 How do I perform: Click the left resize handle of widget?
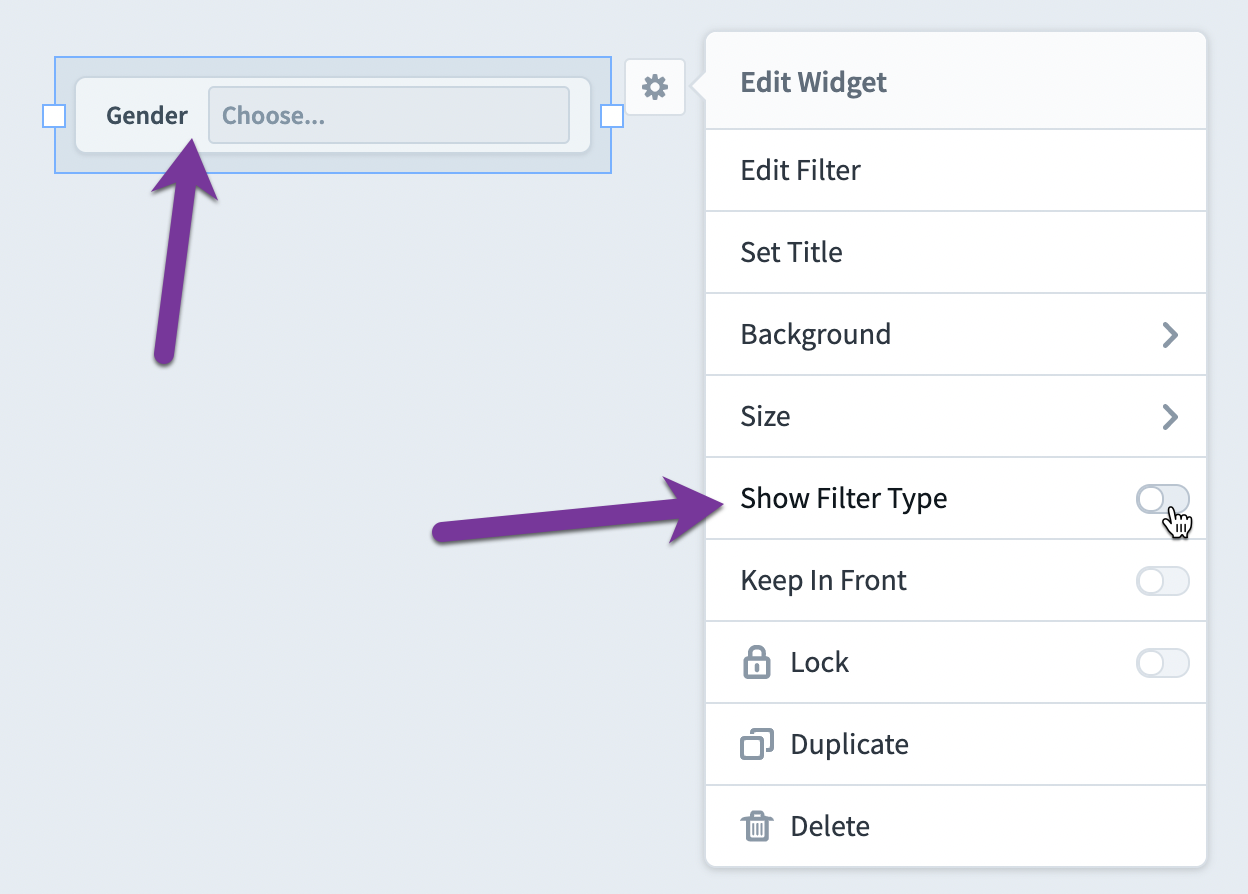54,116
